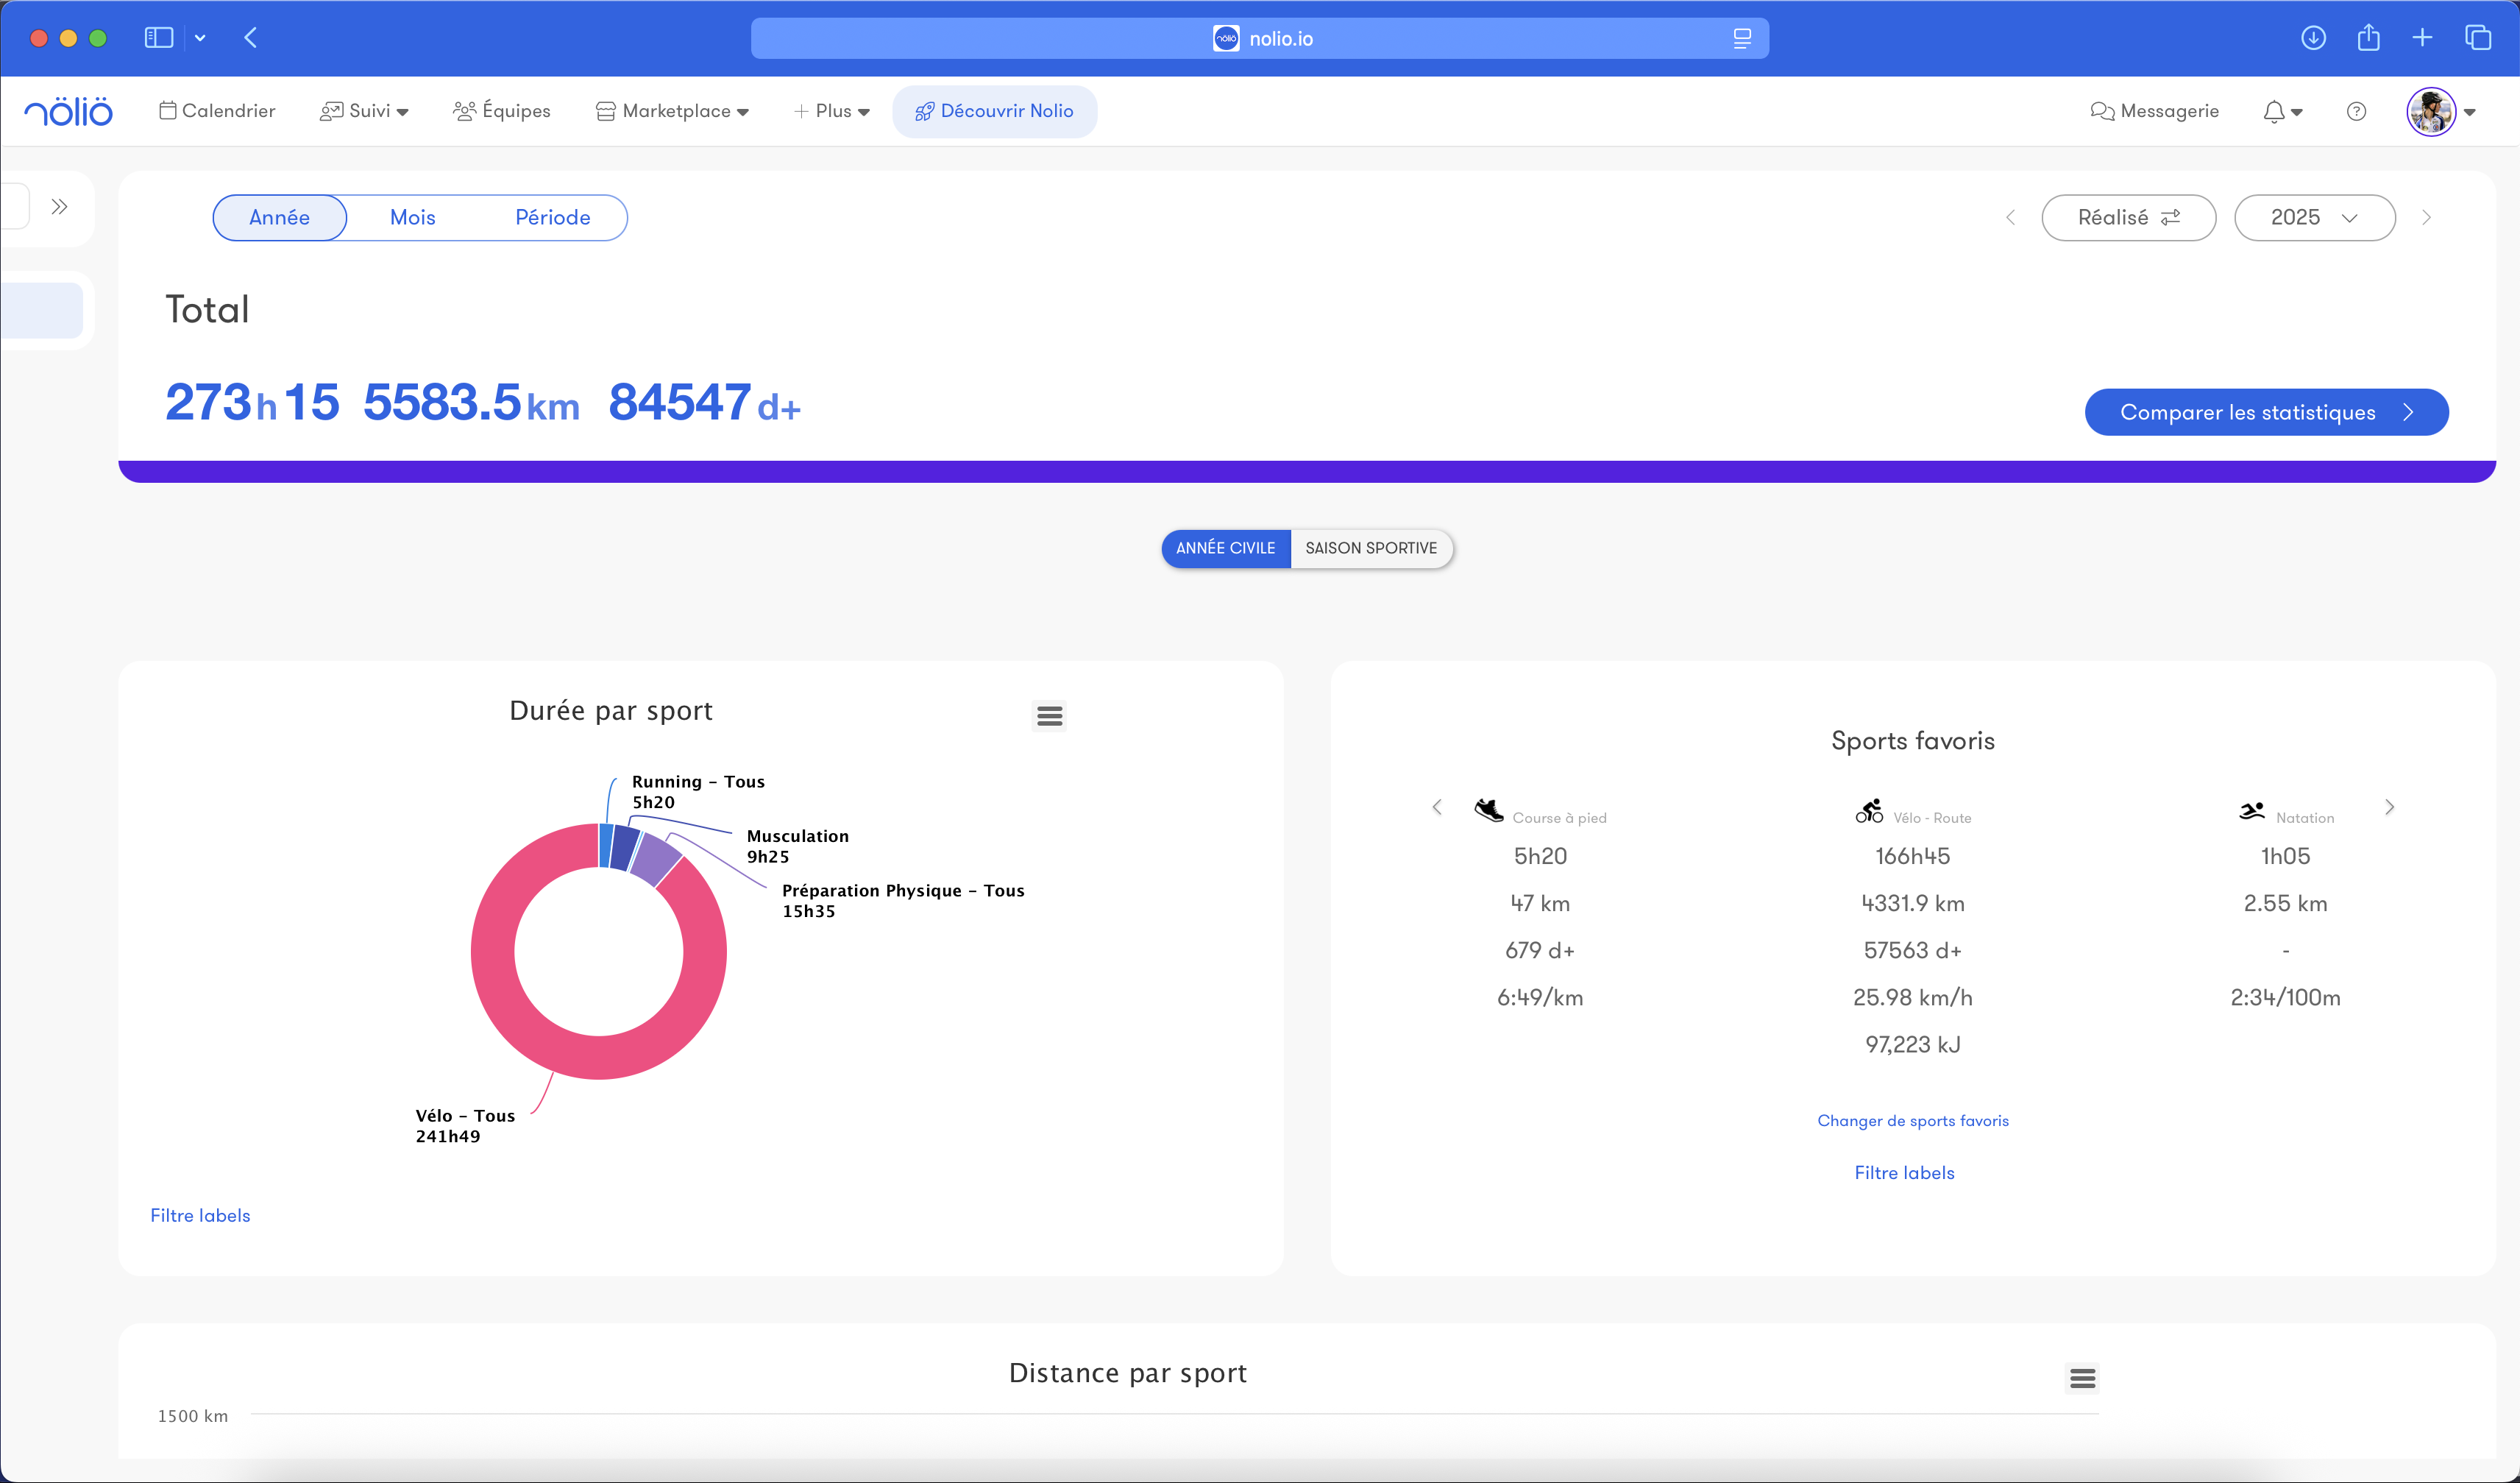Viewport: 2520px width, 1483px height.
Task: Select Année Civile toggle
Action: (x=1225, y=548)
